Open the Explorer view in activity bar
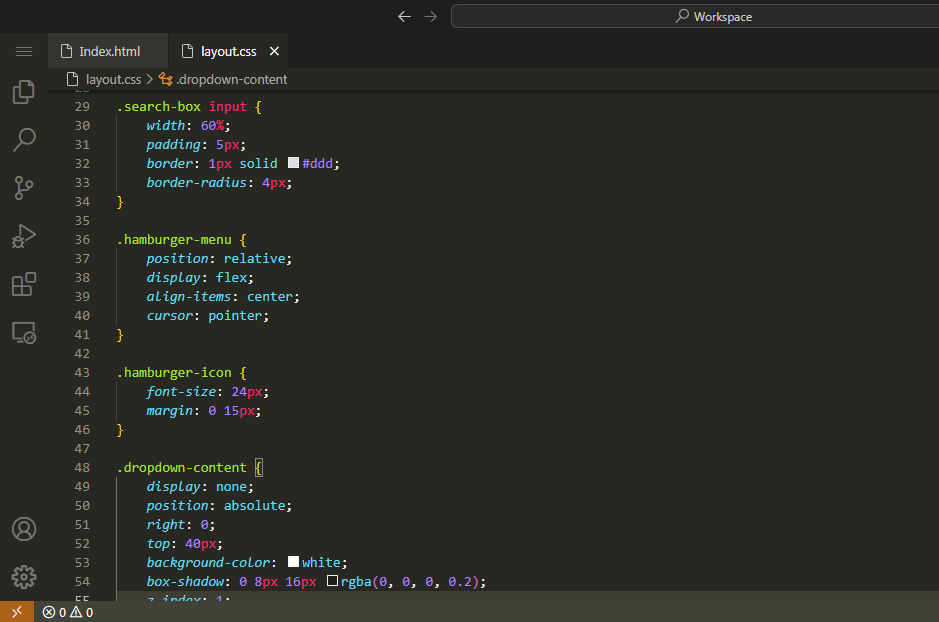 24,93
